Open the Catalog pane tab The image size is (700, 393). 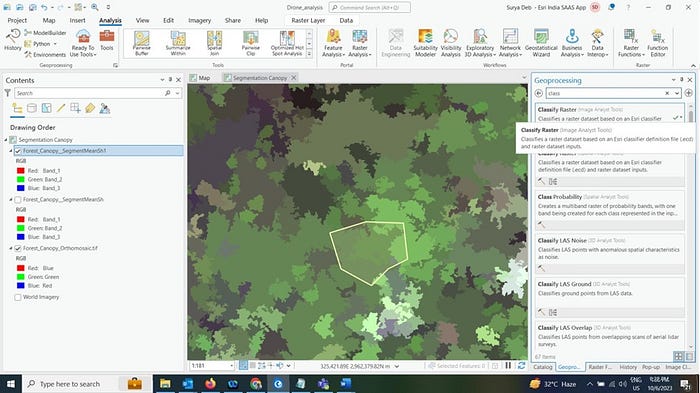pos(543,367)
